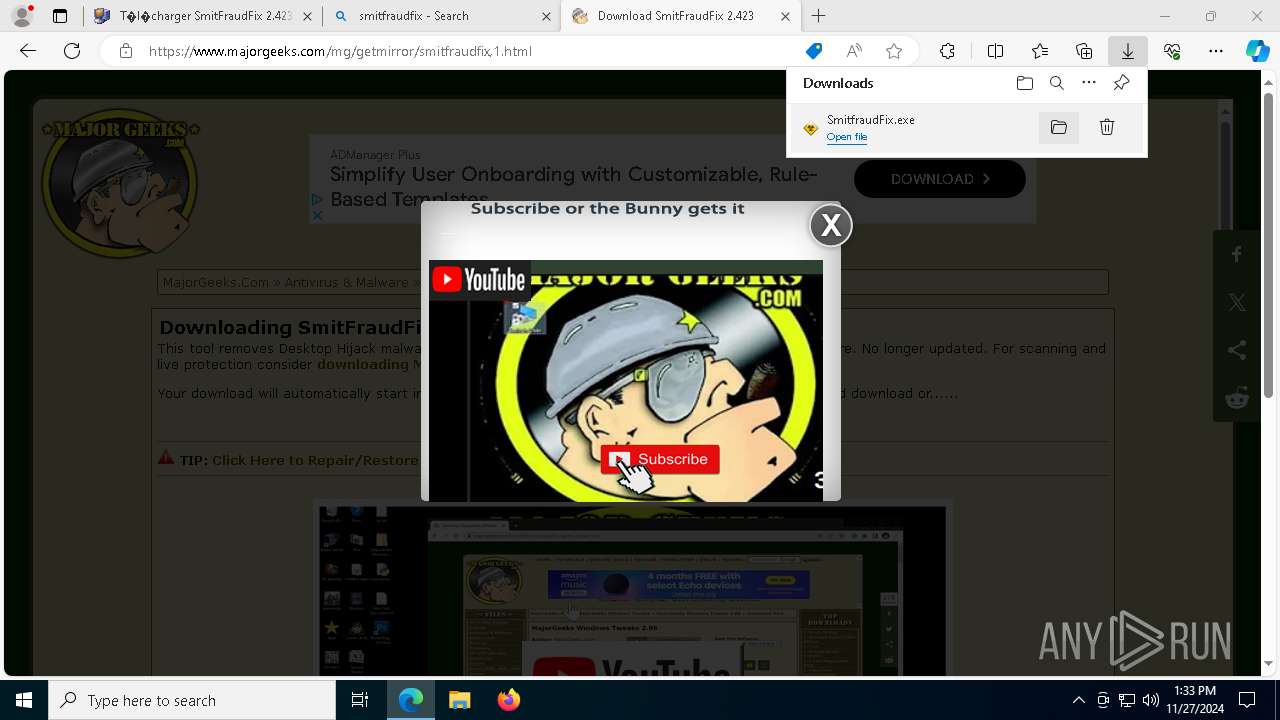Share page on X
1280x720 pixels.
(x=1237, y=302)
